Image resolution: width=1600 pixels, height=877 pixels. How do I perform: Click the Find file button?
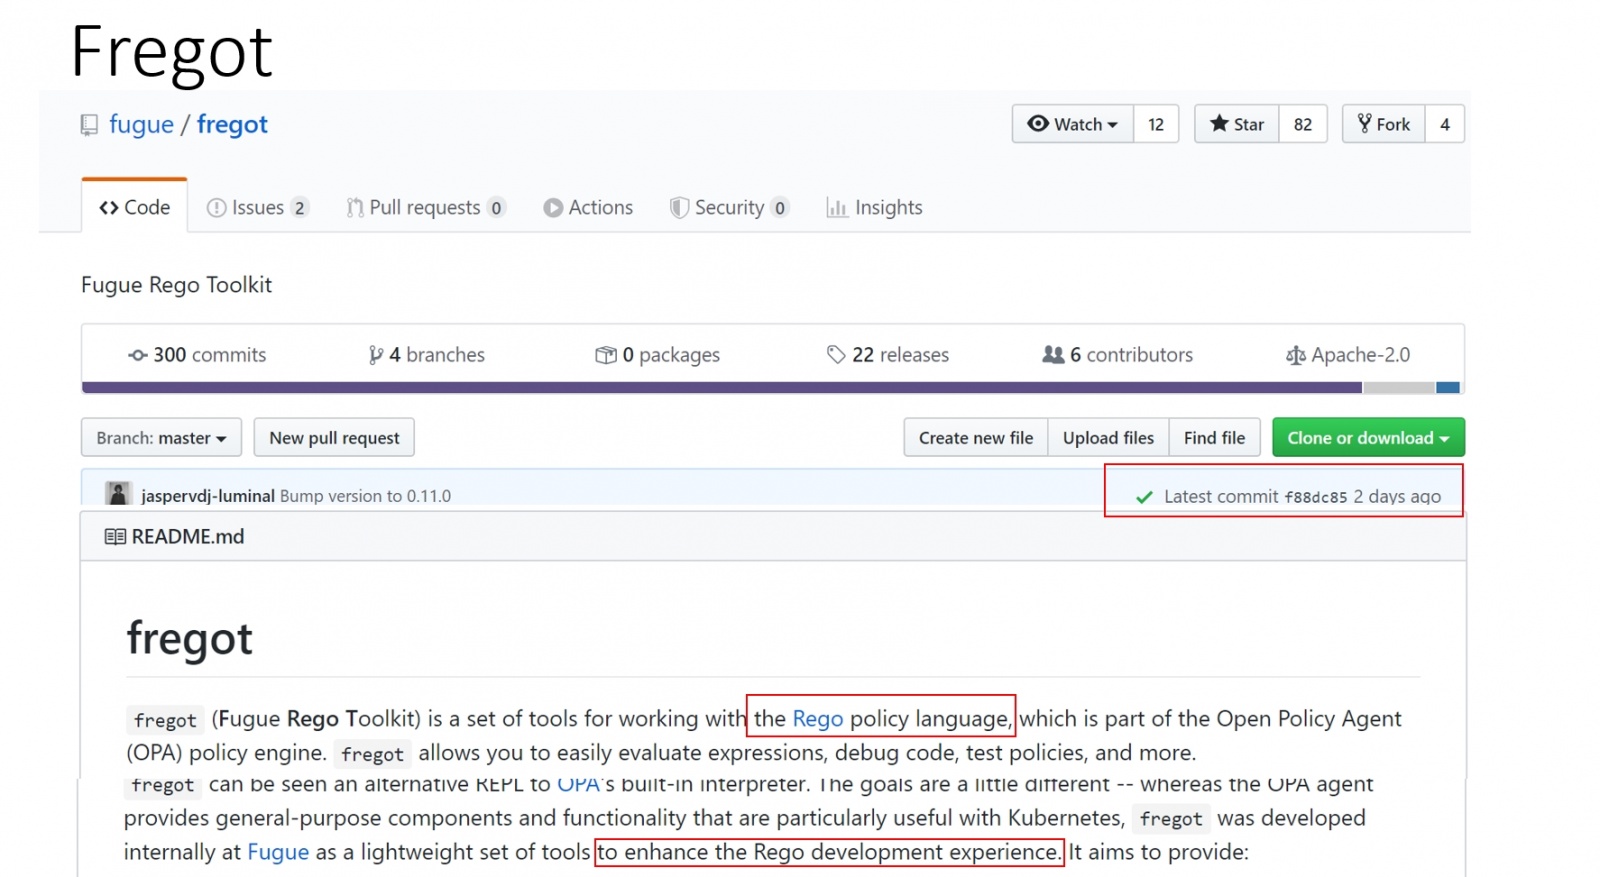(x=1214, y=438)
